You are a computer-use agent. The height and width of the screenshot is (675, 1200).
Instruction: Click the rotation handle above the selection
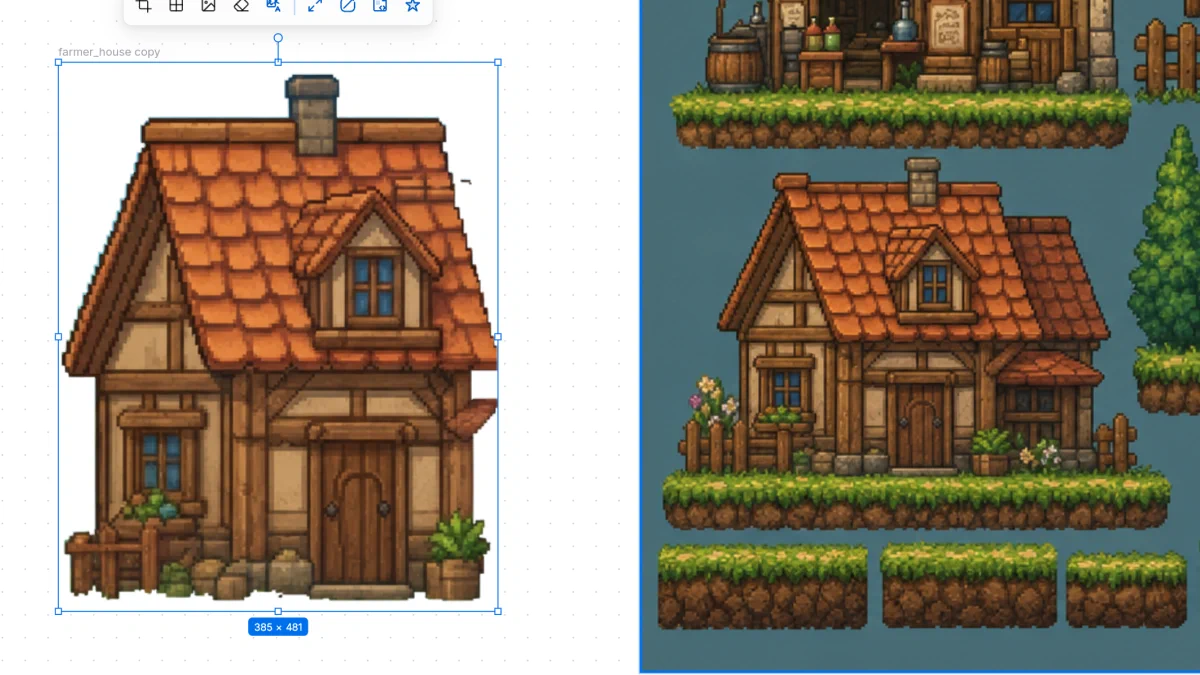tap(278, 38)
